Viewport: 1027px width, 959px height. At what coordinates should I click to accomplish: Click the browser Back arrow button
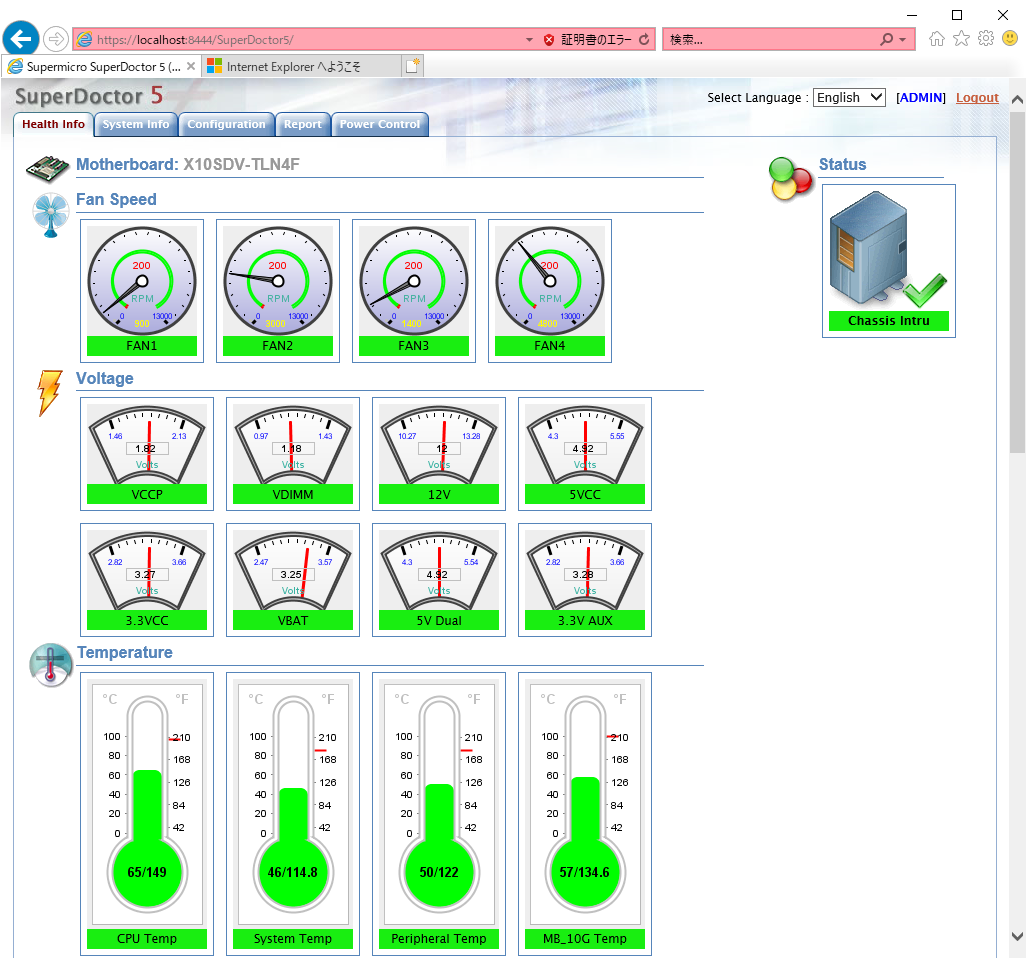click(x=21, y=39)
